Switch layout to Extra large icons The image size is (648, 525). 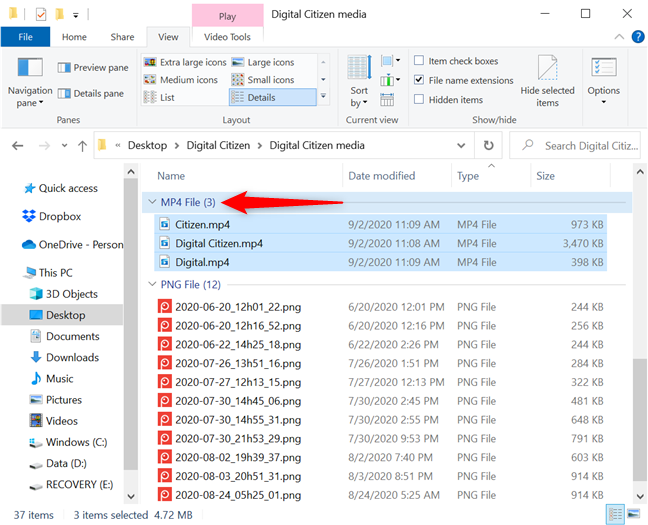coord(185,62)
